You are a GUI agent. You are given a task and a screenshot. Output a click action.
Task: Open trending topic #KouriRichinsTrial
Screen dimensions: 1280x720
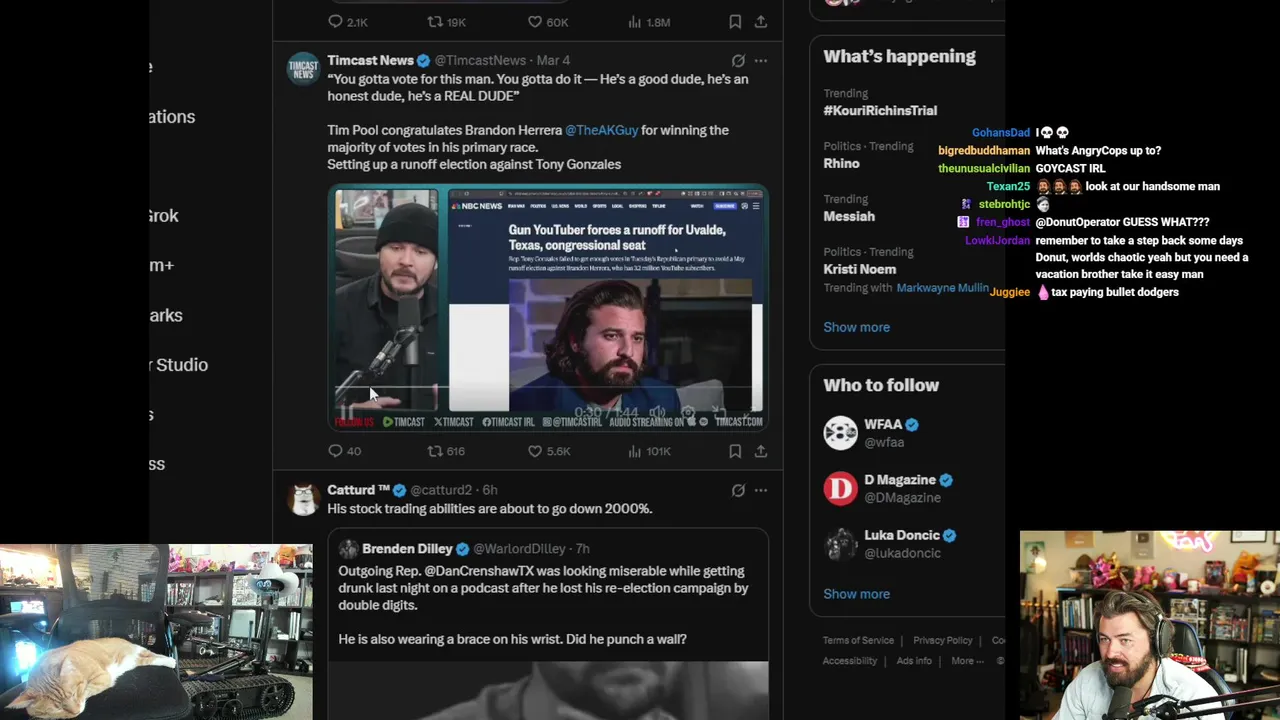880,110
